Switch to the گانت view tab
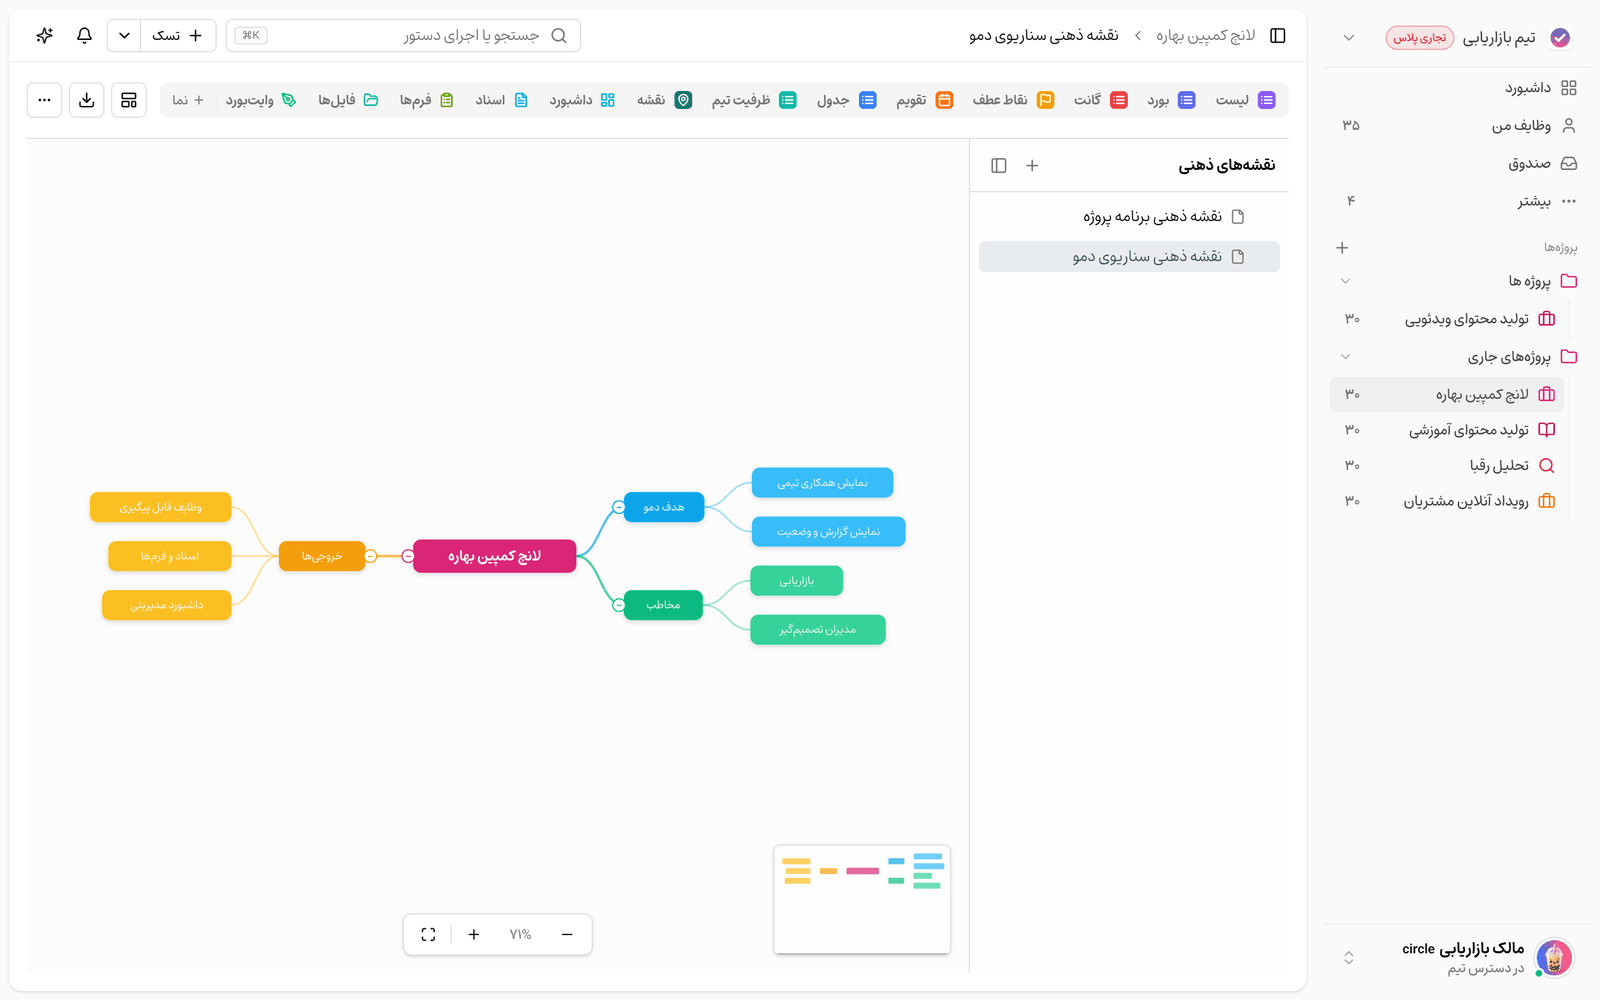The height and width of the screenshot is (1000, 1600). click(x=1101, y=100)
